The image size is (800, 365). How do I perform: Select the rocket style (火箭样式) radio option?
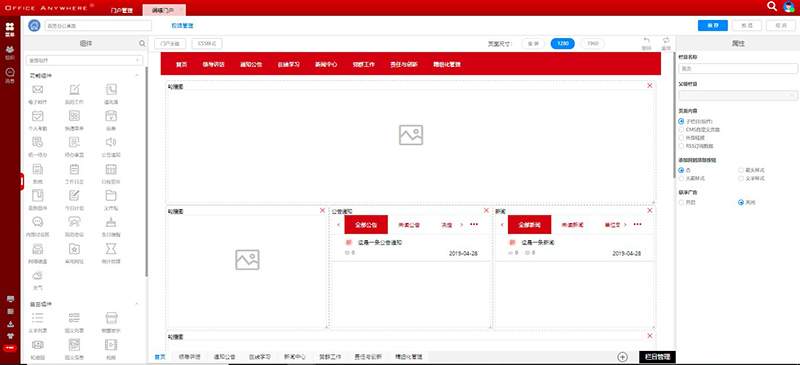[681, 178]
